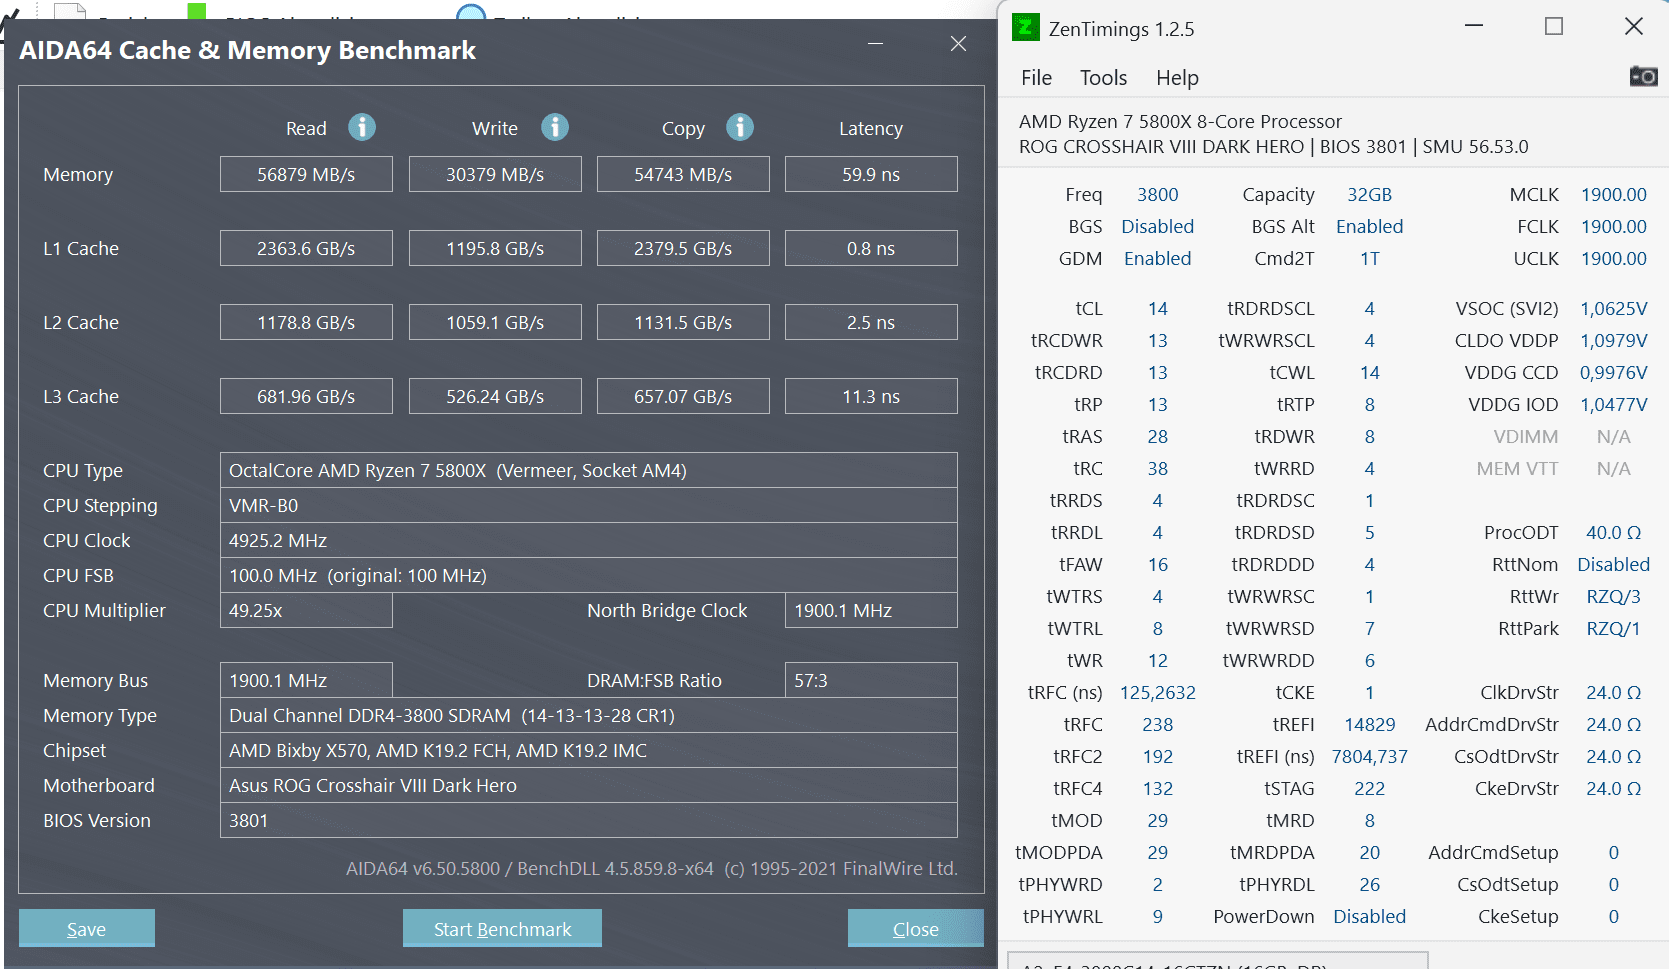Minimize the AIDA64 benchmark window
Screen dimensions: 1669x969
pyautogui.click(x=876, y=44)
